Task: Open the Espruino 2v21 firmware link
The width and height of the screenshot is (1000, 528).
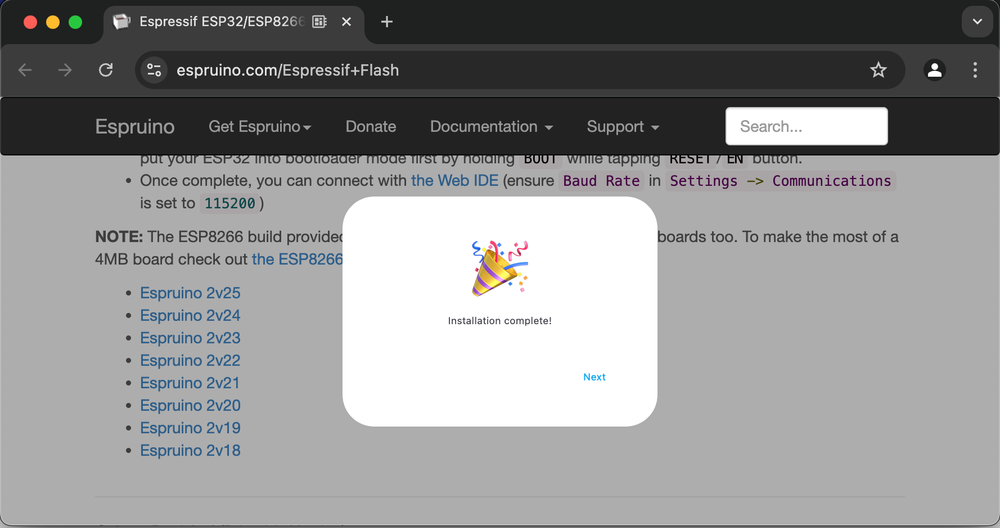Action: (190, 383)
